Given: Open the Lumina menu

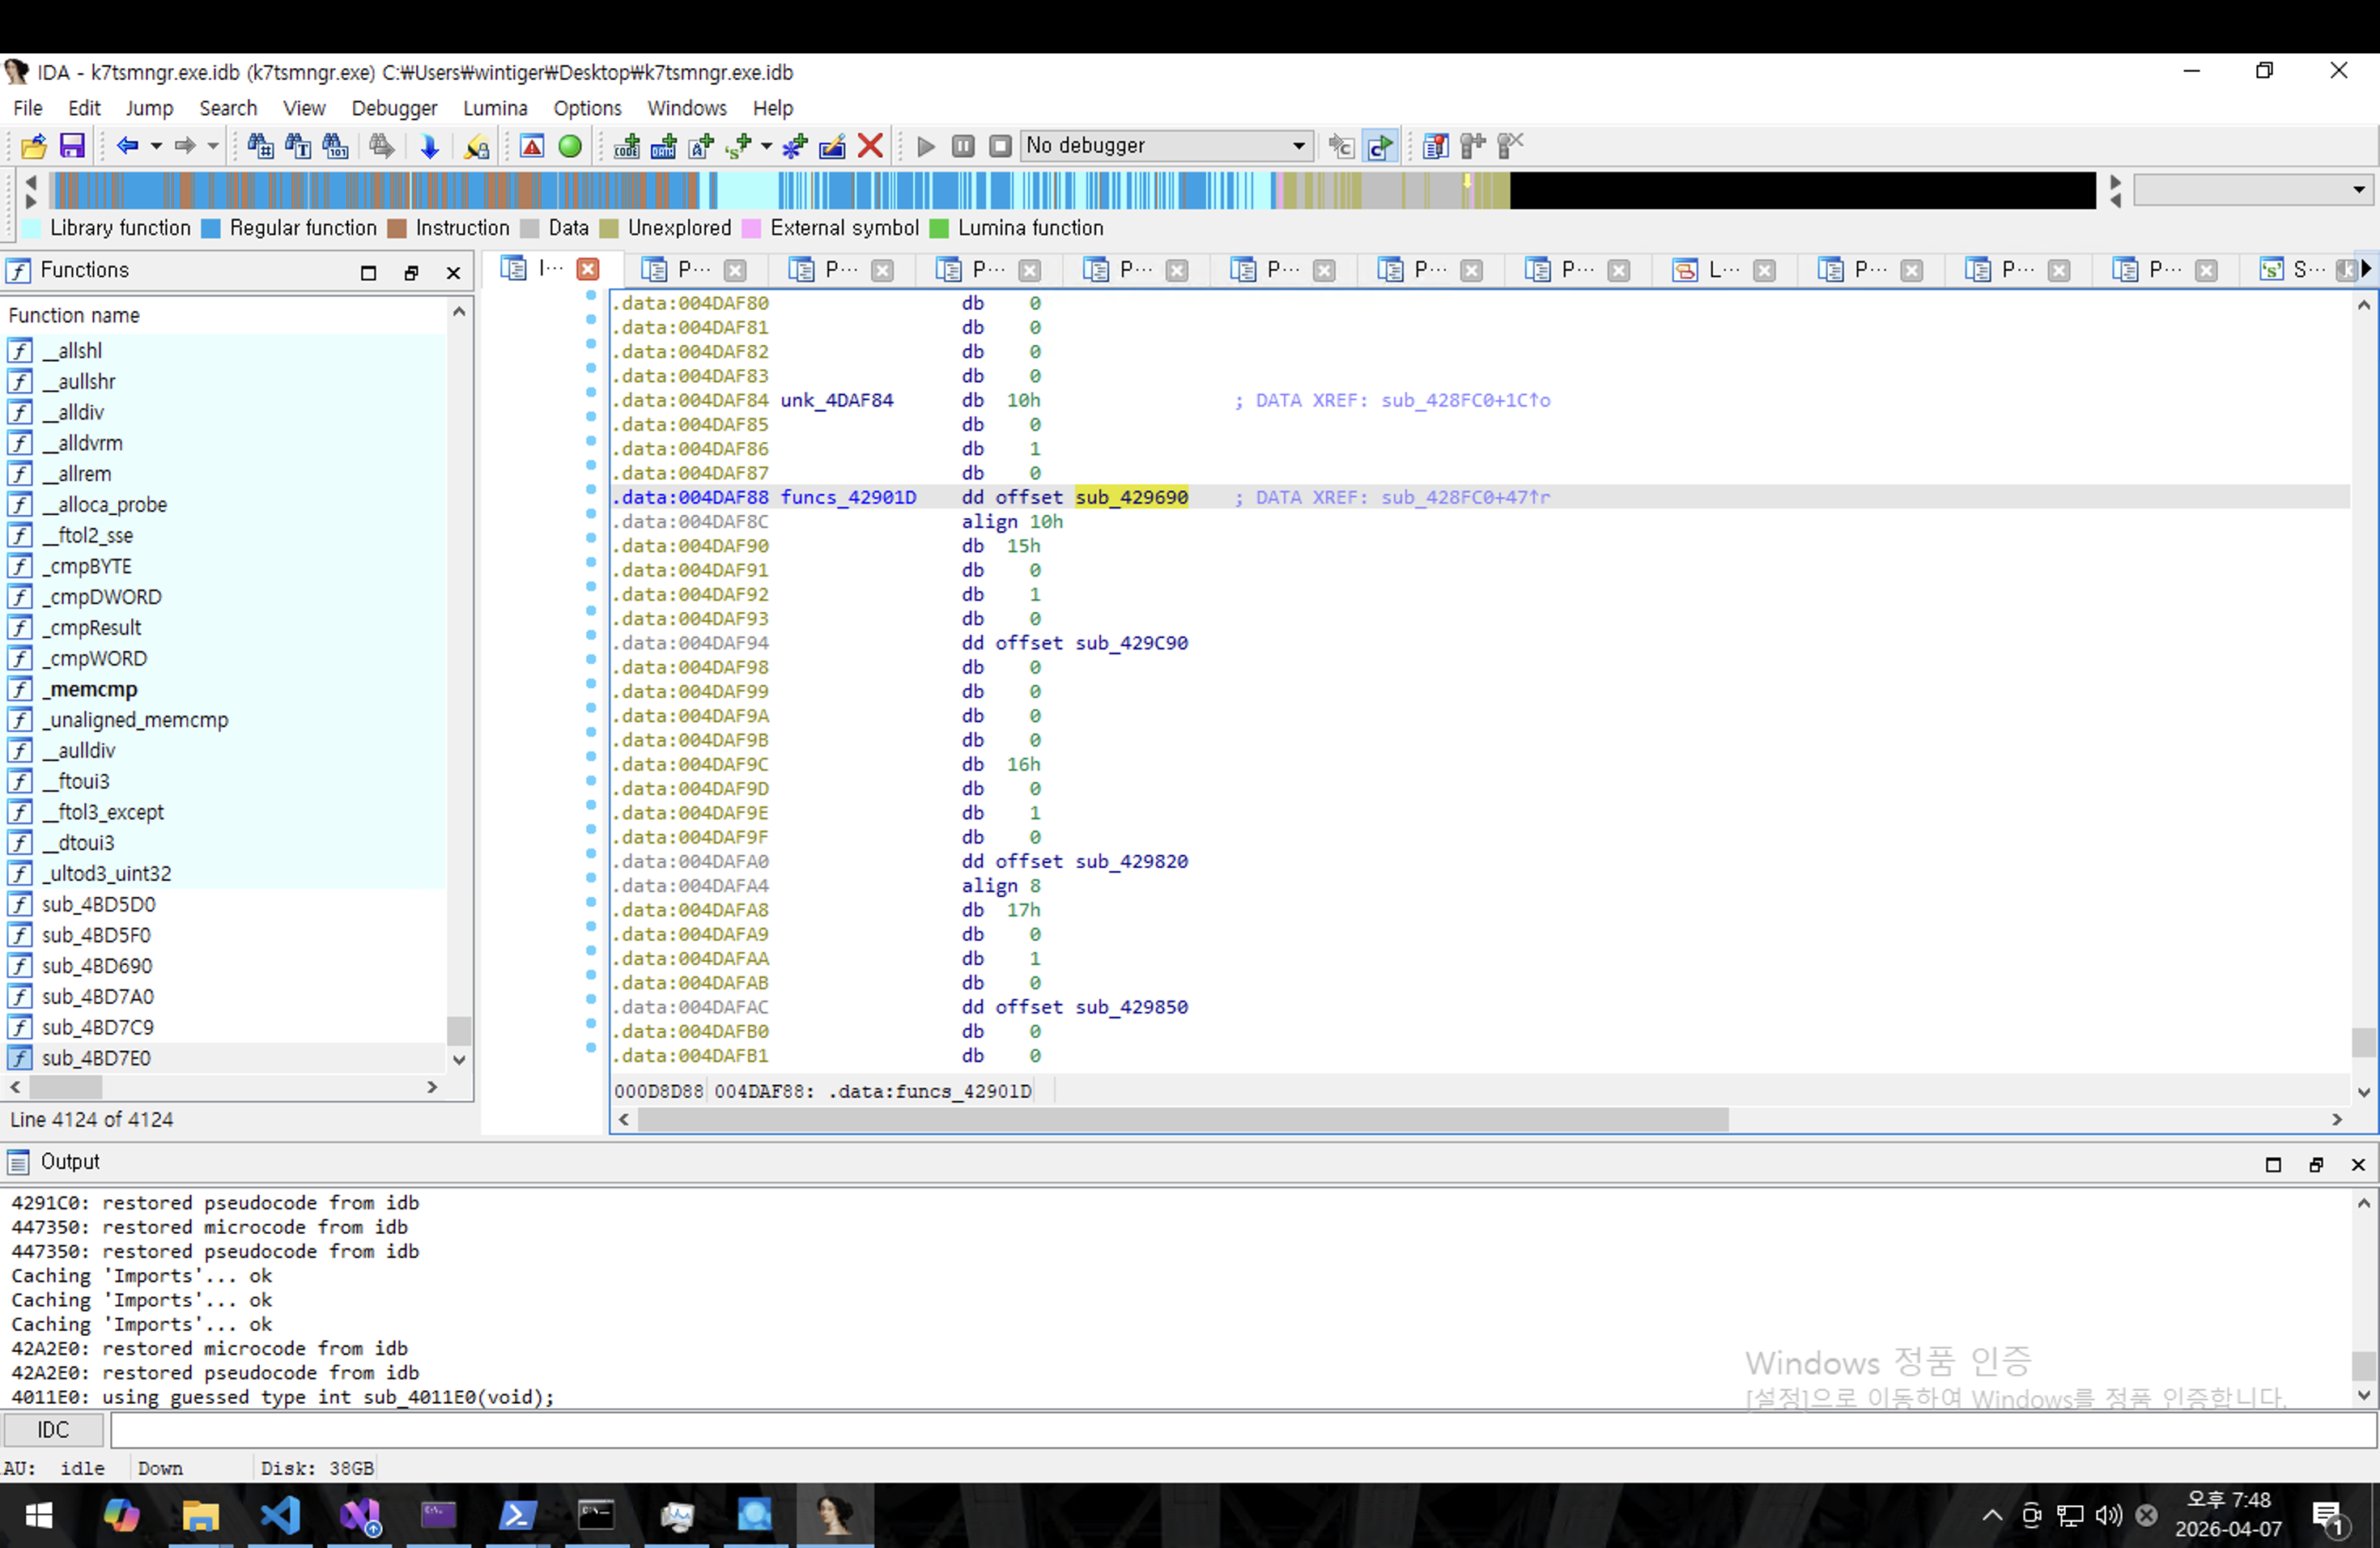Looking at the screenshot, I should tap(495, 108).
